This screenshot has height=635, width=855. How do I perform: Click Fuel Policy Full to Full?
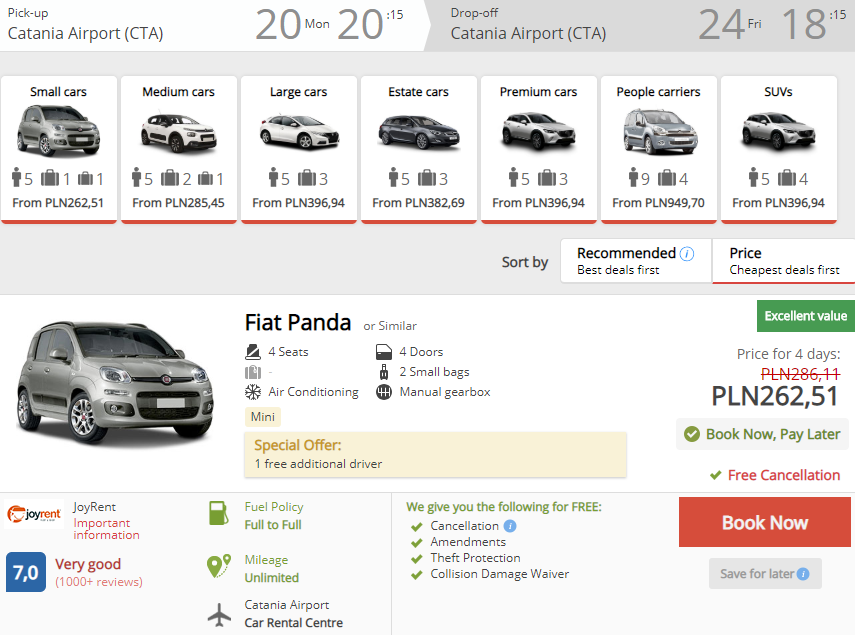(274, 516)
